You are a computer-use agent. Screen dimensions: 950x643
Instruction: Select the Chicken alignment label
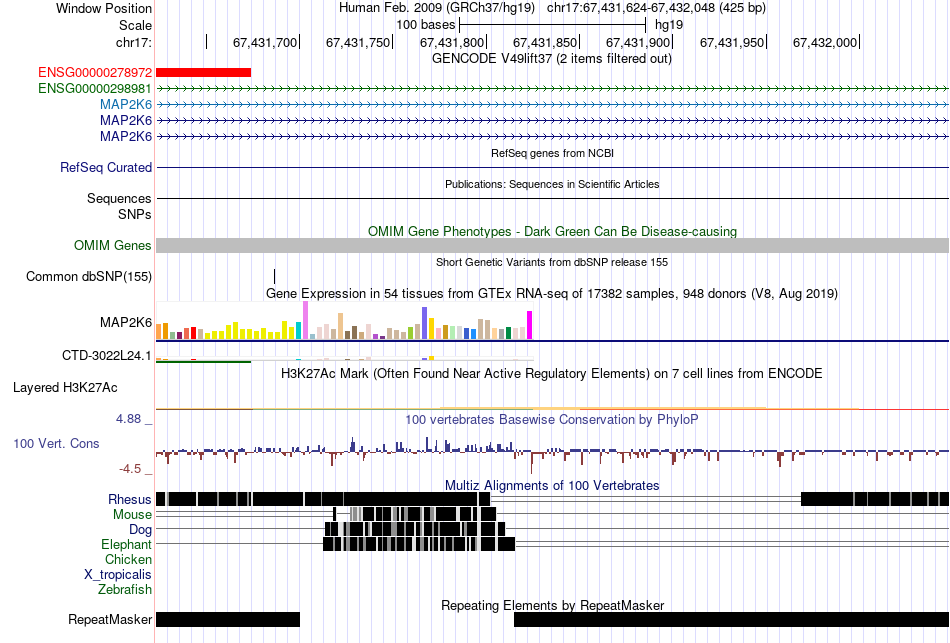pyautogui.click(x=128, y=559)
